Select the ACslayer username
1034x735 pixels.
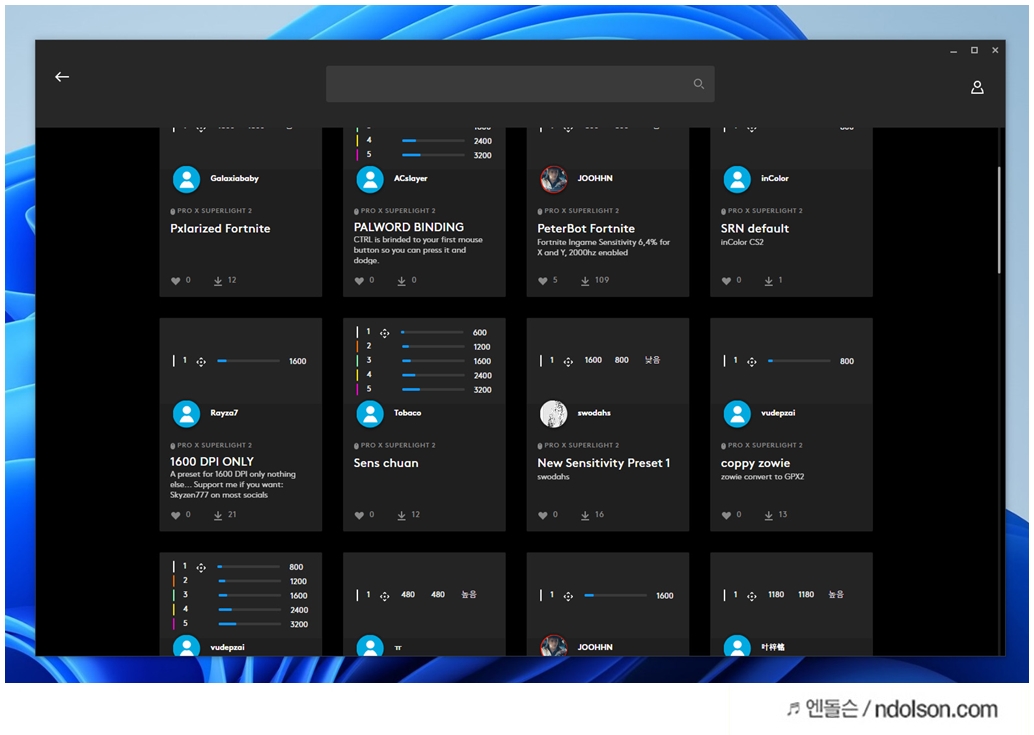coord(410,179)
